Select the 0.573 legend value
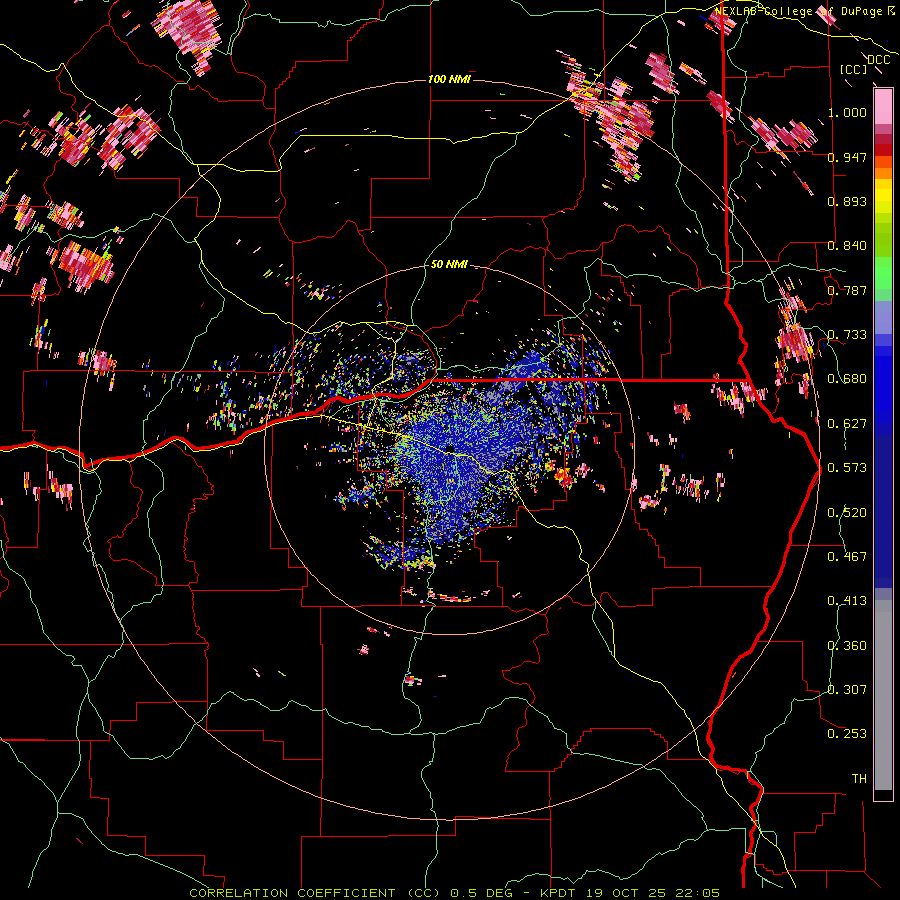Viewport: 900px width, 900px height. 847,468
